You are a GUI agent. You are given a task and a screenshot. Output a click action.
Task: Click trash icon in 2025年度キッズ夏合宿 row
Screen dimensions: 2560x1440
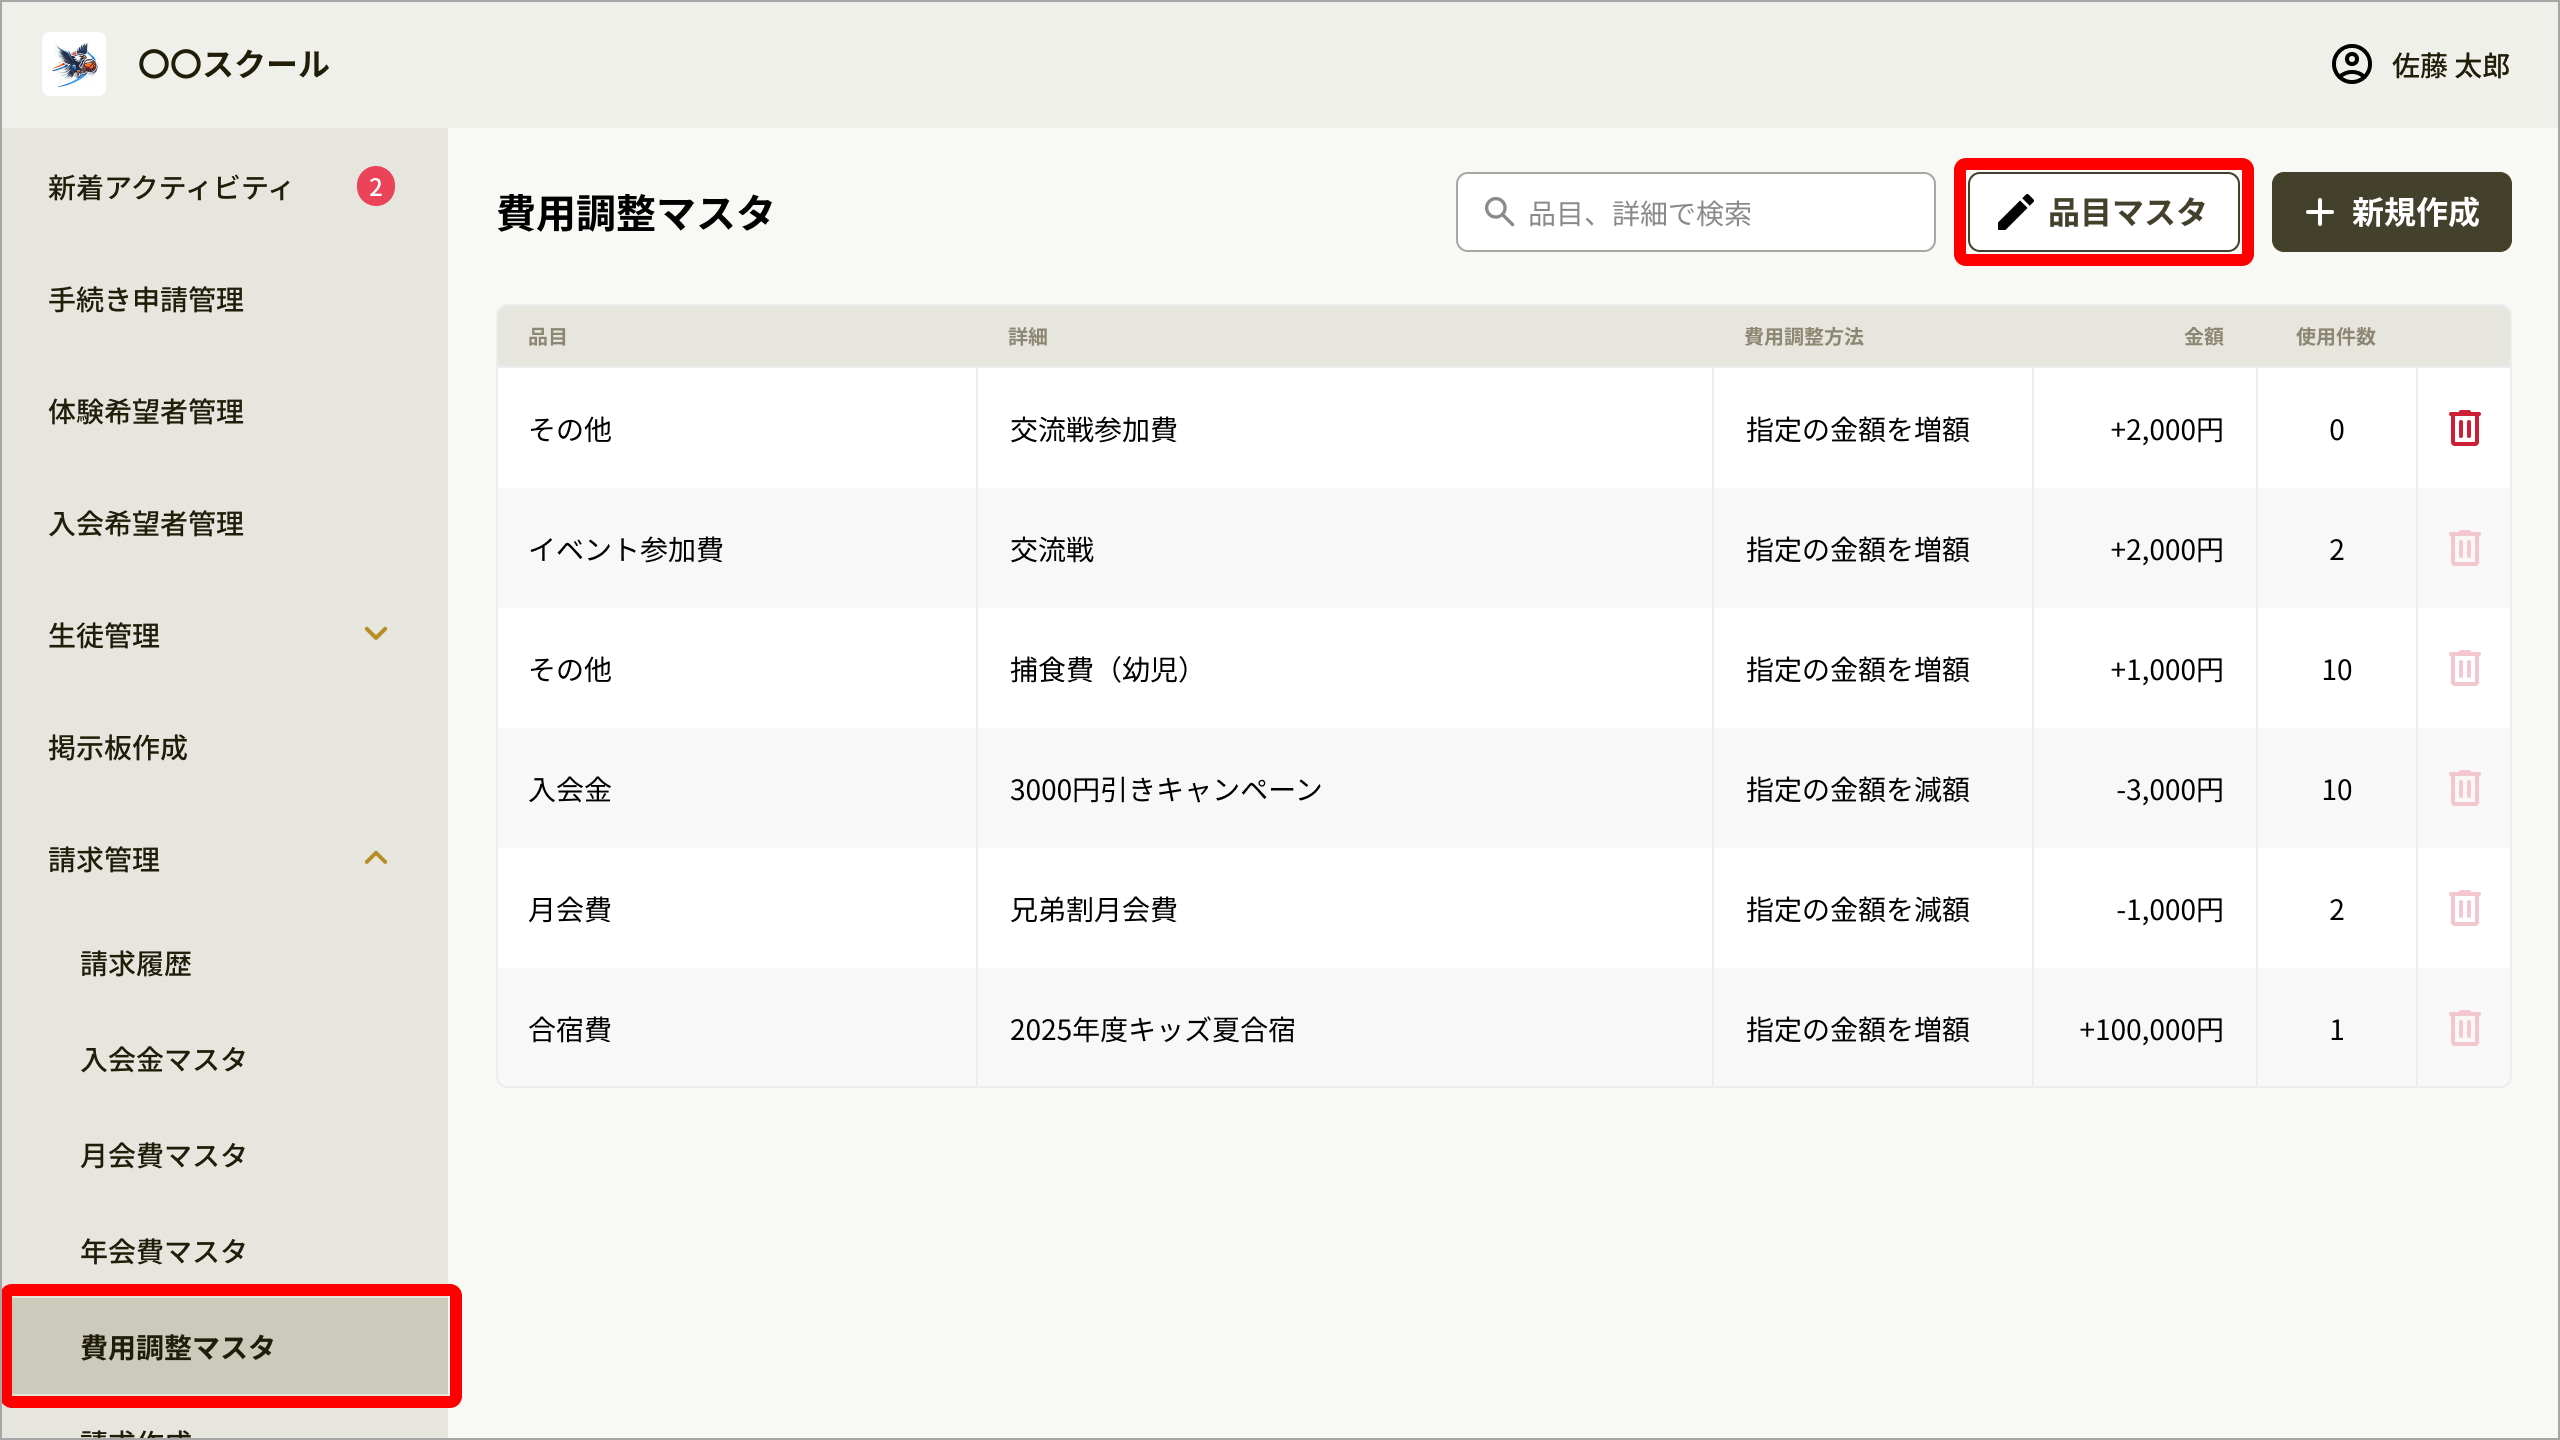pyautogui.click(x=2464, y=1028)
